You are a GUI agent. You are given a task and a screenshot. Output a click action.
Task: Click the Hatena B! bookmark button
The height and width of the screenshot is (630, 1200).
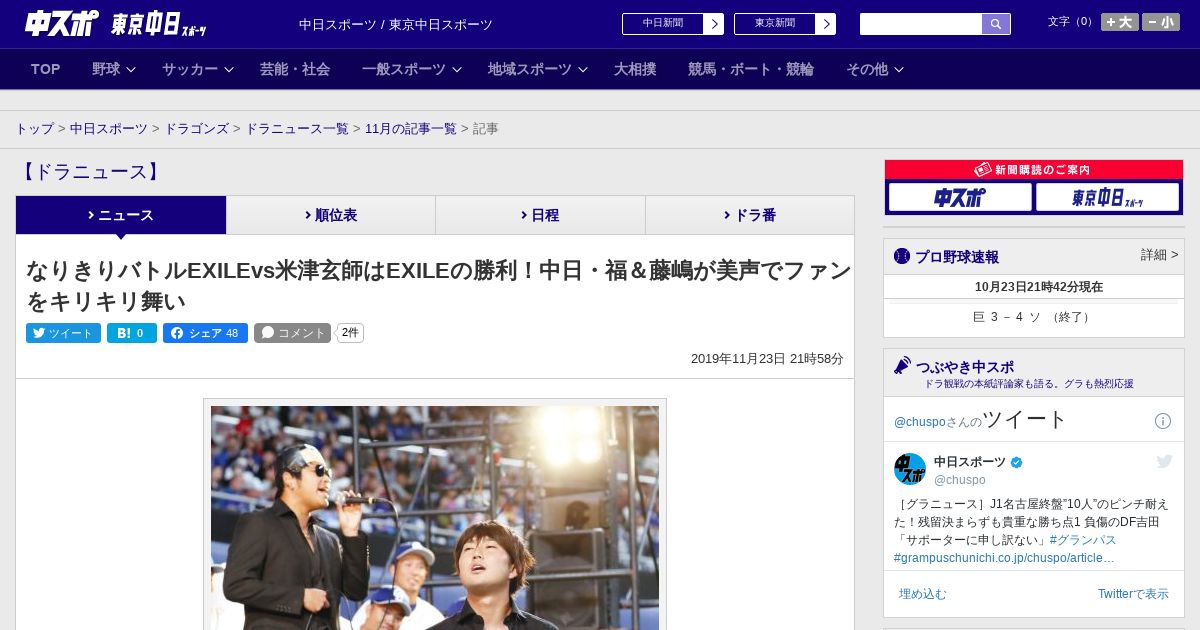tap(132, 333)
